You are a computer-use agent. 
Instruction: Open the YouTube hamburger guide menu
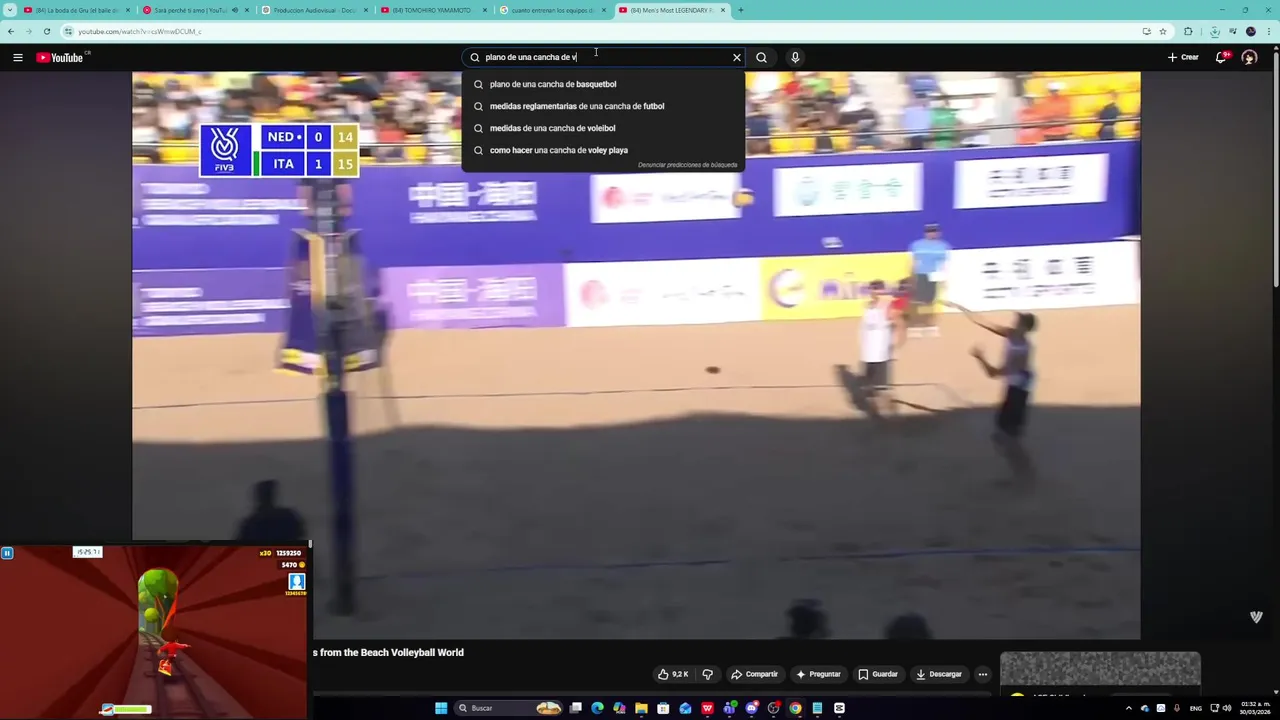click(x=17, y=57)
